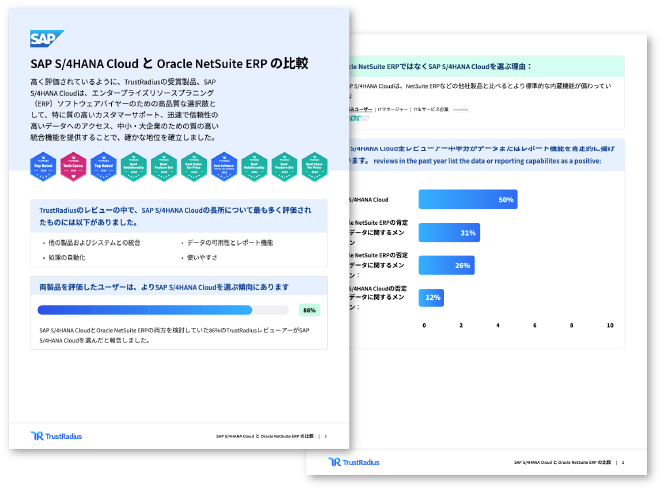Click the Top Rated badge left of Tech Cares
The image size is (662, 490).
[x=43, y=167]
